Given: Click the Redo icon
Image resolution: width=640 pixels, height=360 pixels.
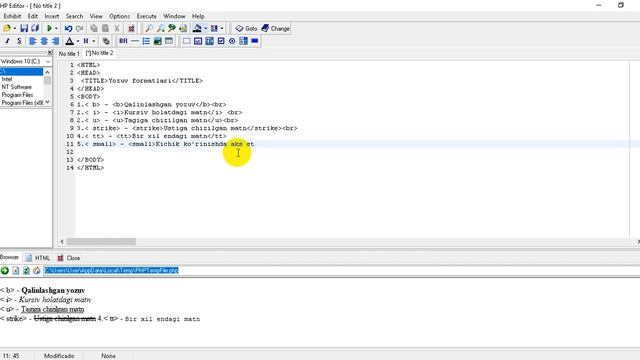Looking at the screenshot, I should 80,28.
